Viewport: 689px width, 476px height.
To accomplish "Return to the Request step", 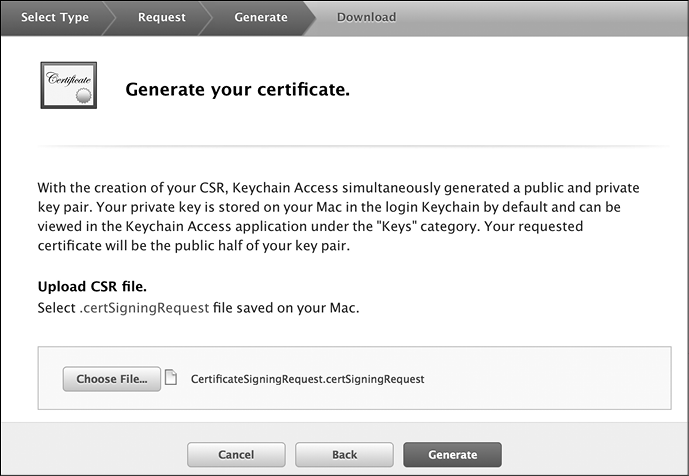I will pos(161,17).
